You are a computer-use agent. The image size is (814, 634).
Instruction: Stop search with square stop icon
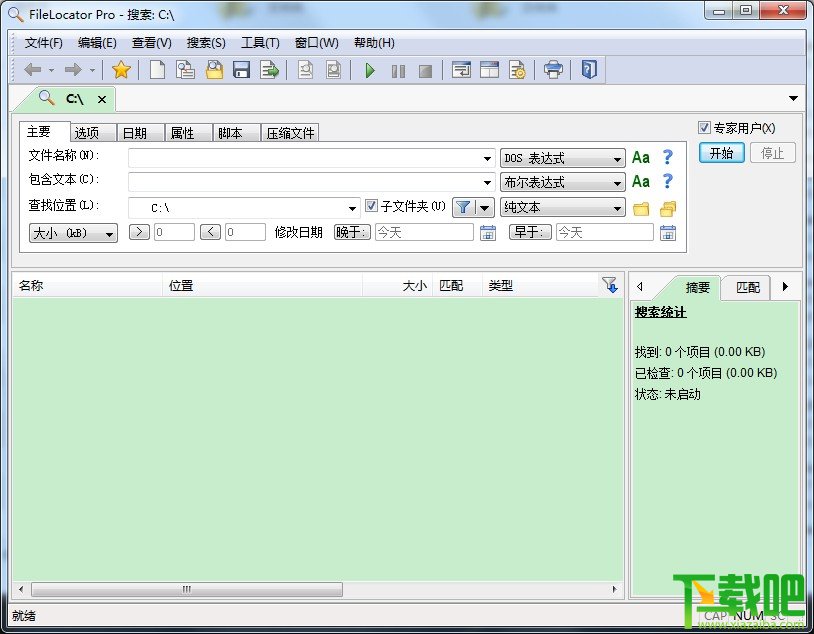pyautogui.click(x=426, y=71)
